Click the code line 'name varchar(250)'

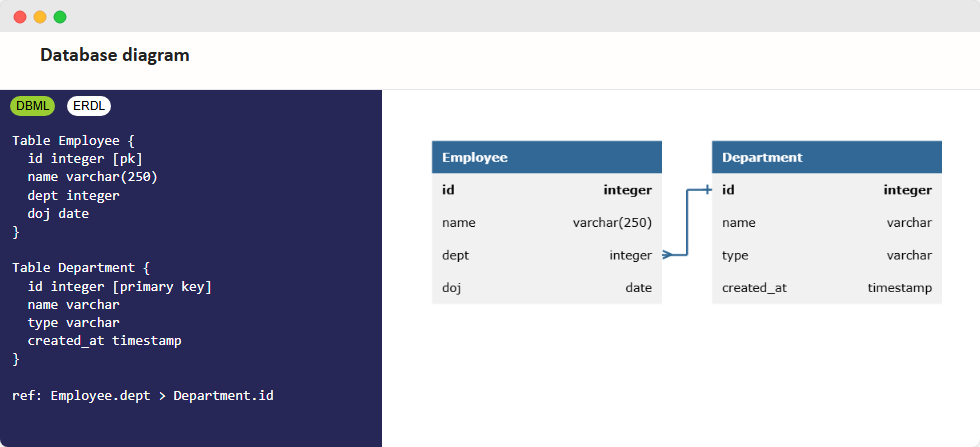(x=92, y=177)
